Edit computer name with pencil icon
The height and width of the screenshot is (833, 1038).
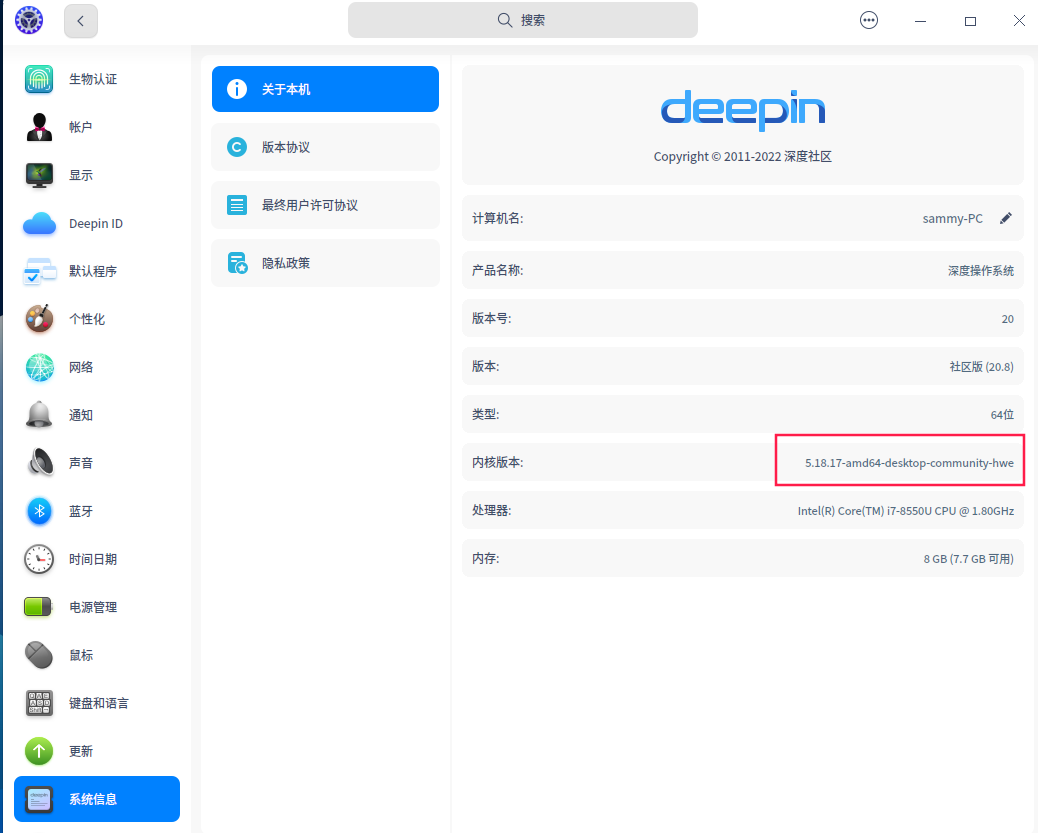[x=1006, y=219]
